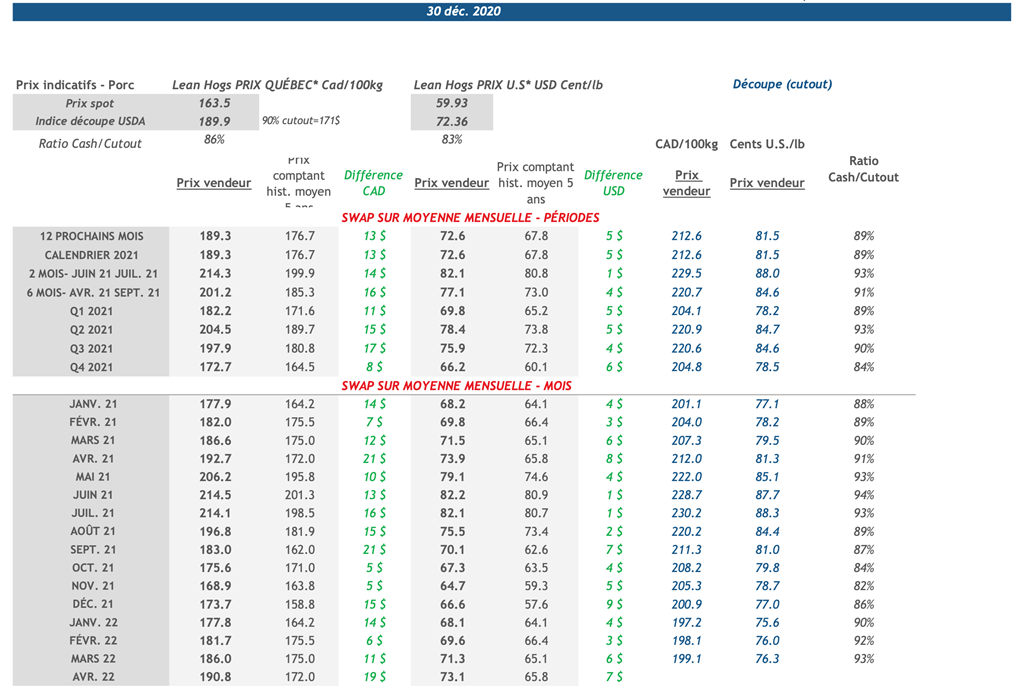
Task: Select the SWAP SUR MOYENNE MENSUELLE - MOIS title
Action: [x=456, y=385]
